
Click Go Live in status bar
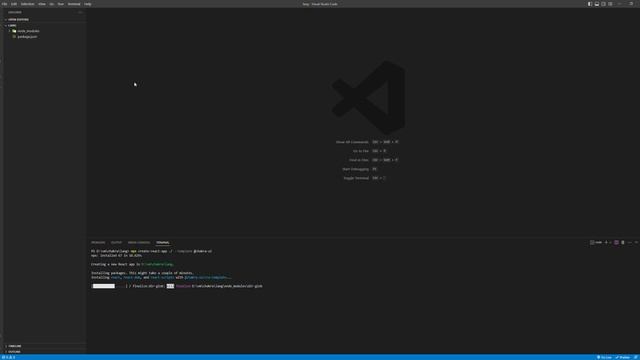[x=604, y=357]
